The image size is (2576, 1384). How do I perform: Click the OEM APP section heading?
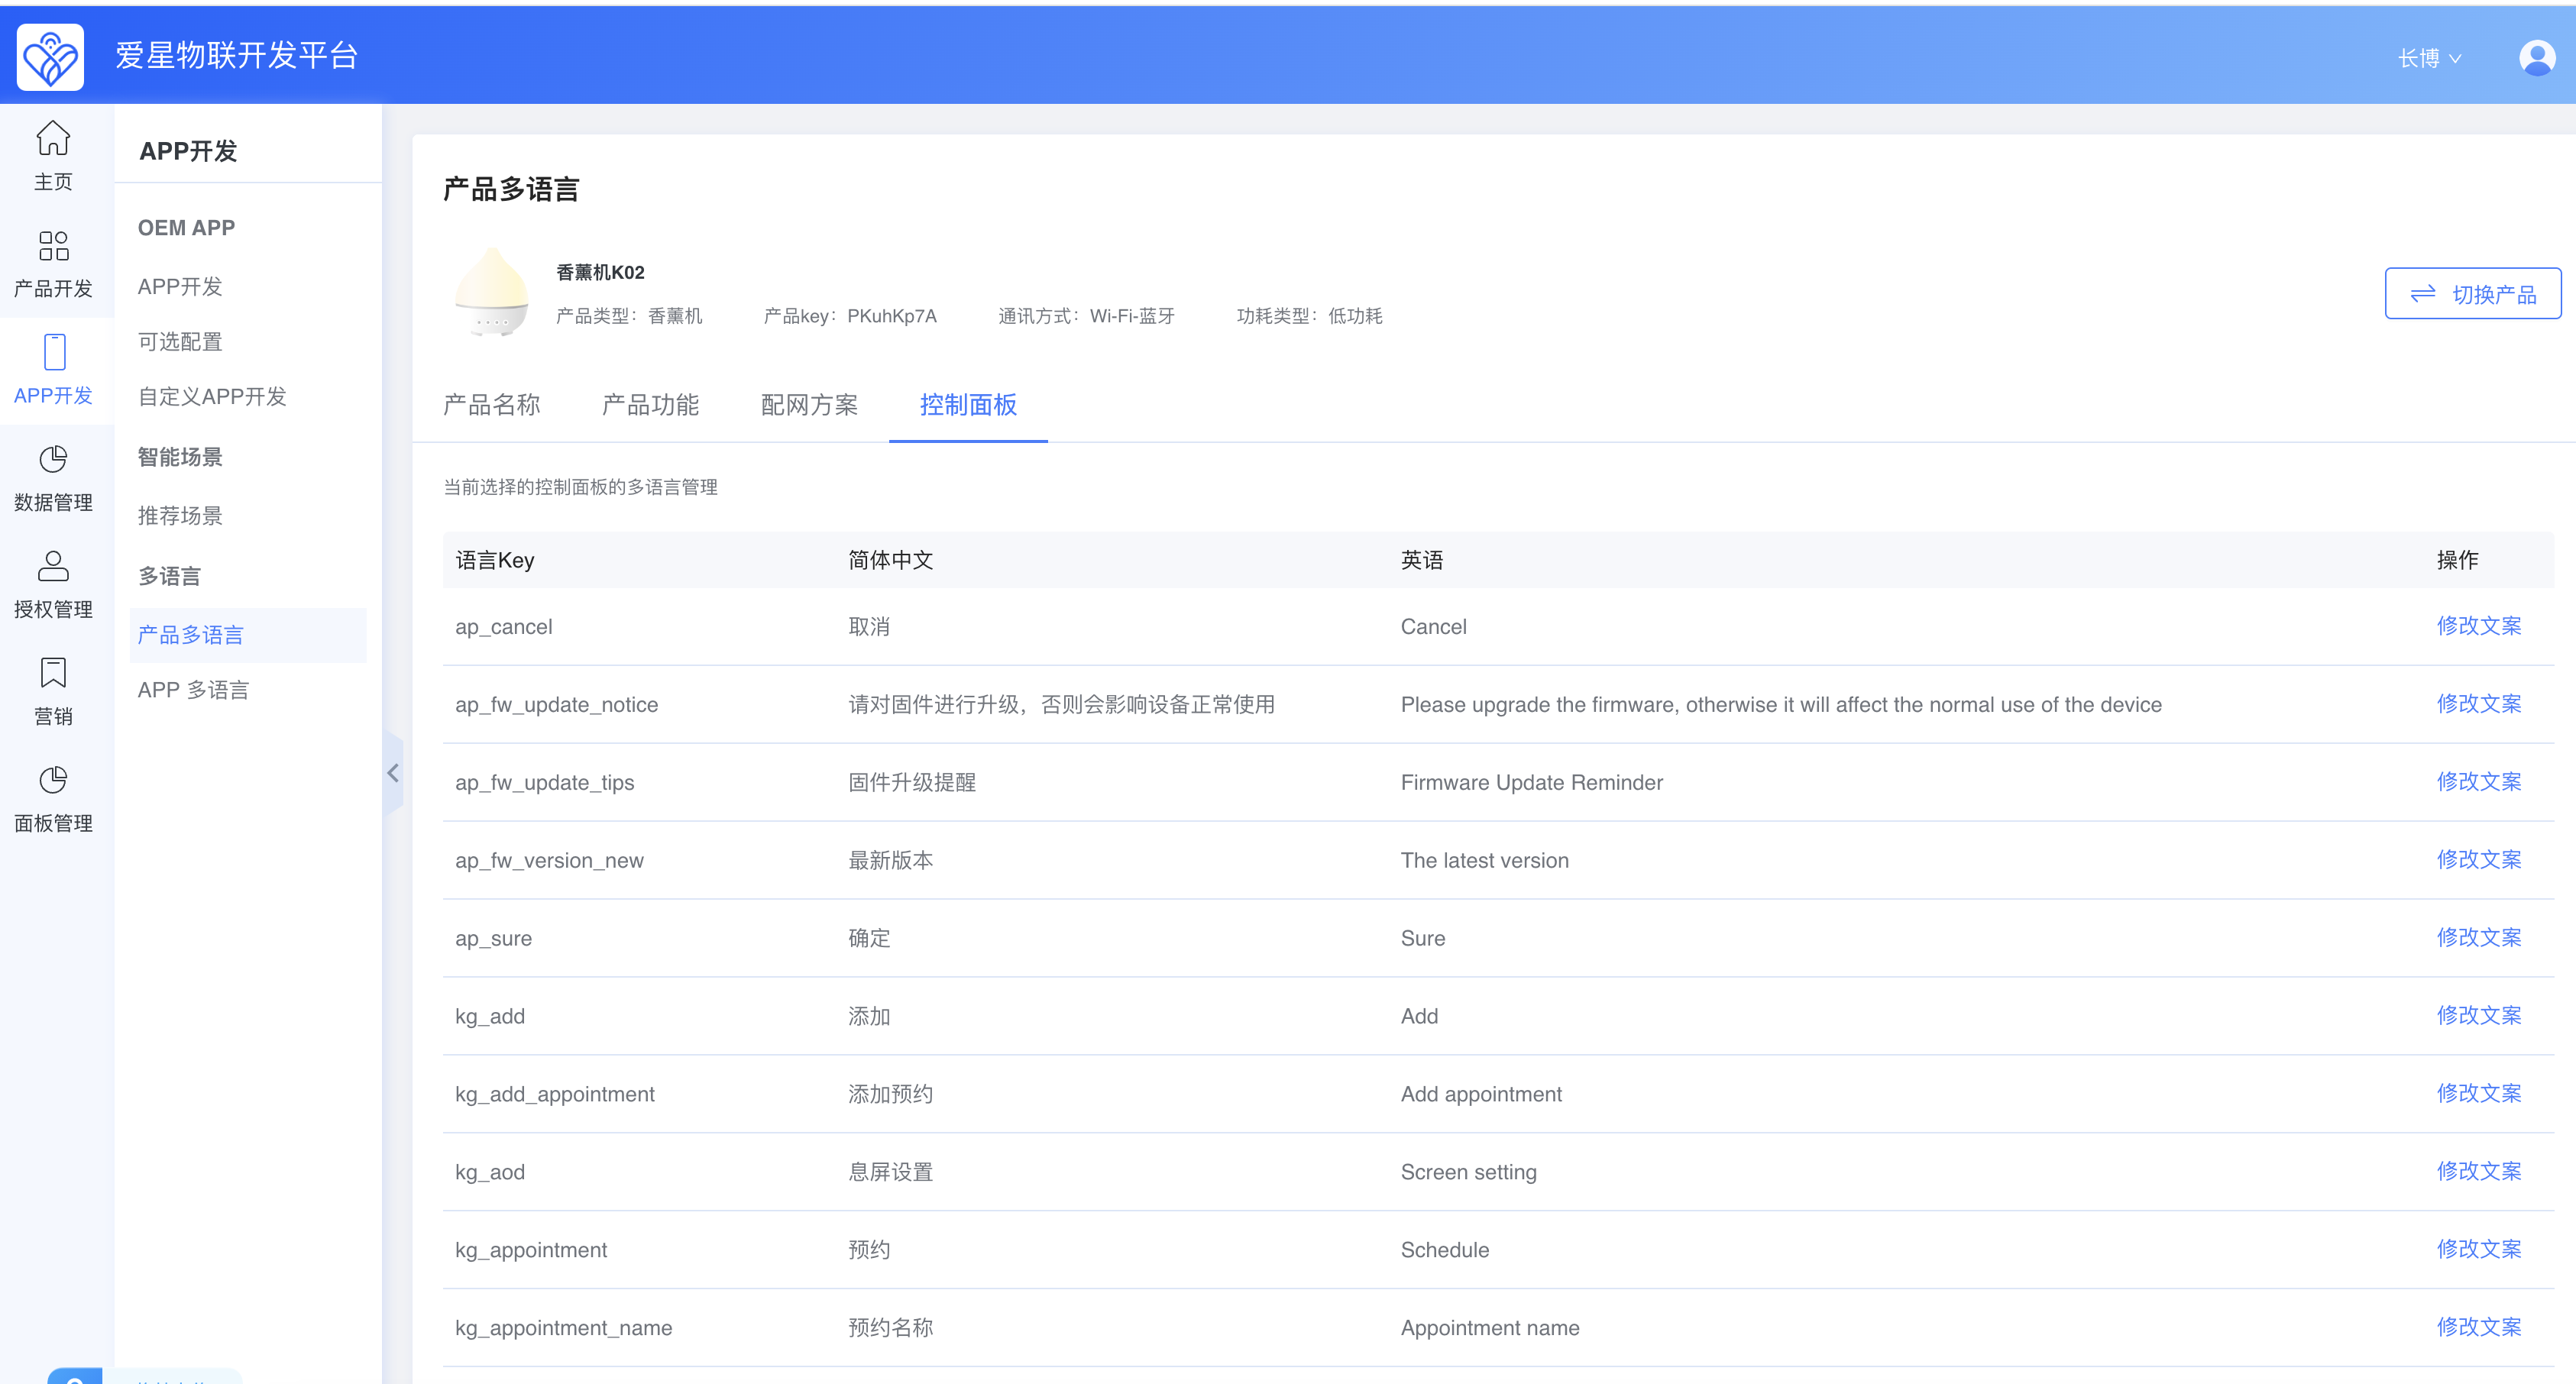186,228
